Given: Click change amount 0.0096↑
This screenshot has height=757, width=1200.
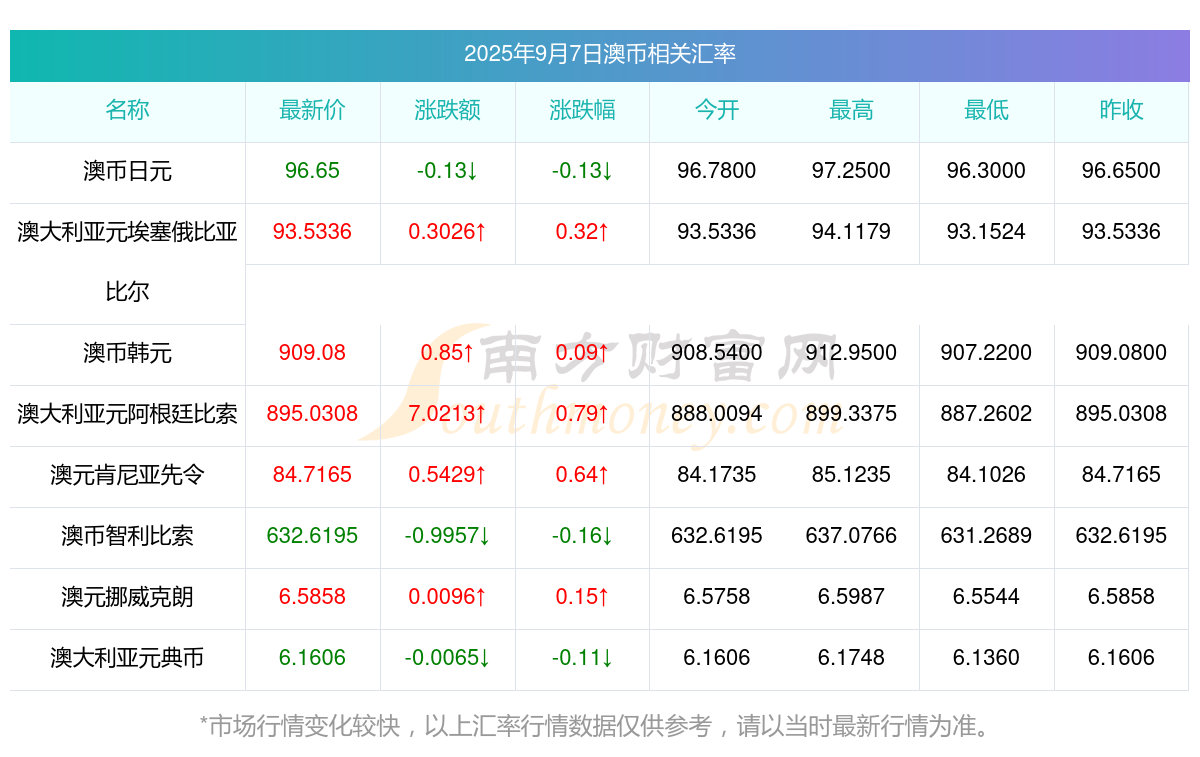Looking at the screenshot, I should [x=447, y=597].
